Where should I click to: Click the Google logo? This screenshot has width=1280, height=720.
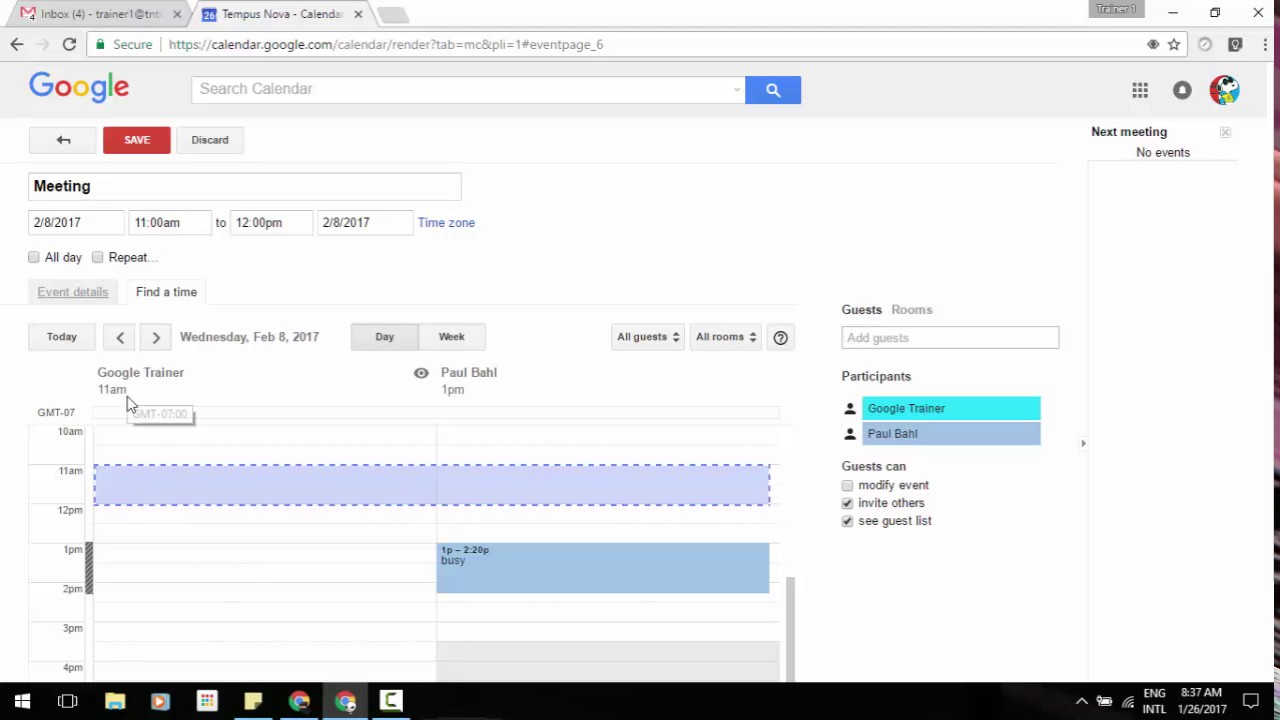pyautogui.click(x=79, y=88)
